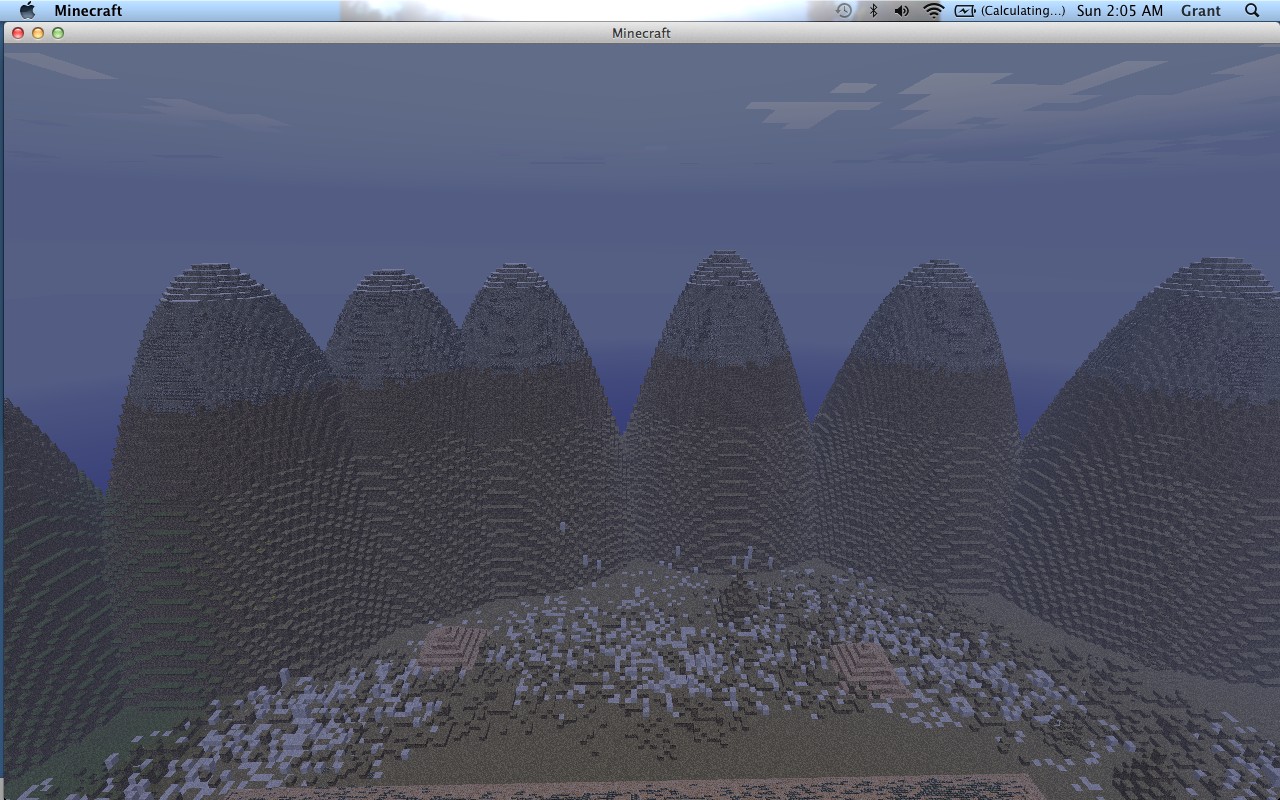The image size is (1280, 800).
Task: Open the Apple menu
Action: 27,10
